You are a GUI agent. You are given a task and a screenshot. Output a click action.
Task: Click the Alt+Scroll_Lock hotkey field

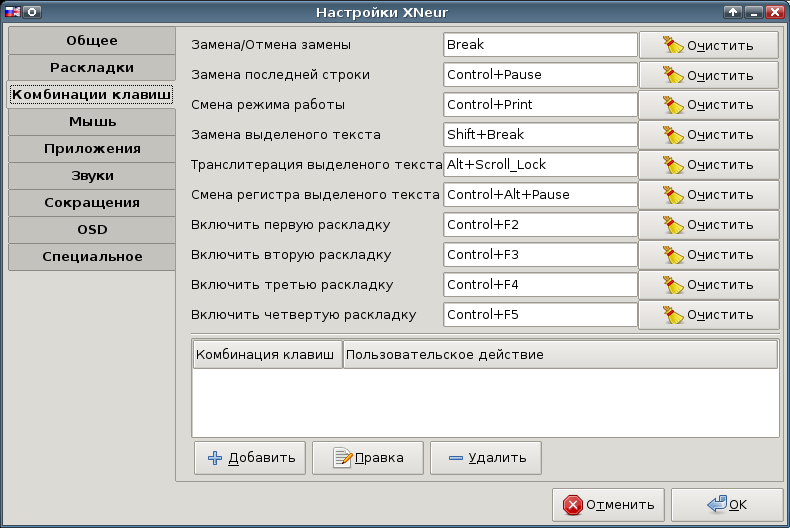540,165
